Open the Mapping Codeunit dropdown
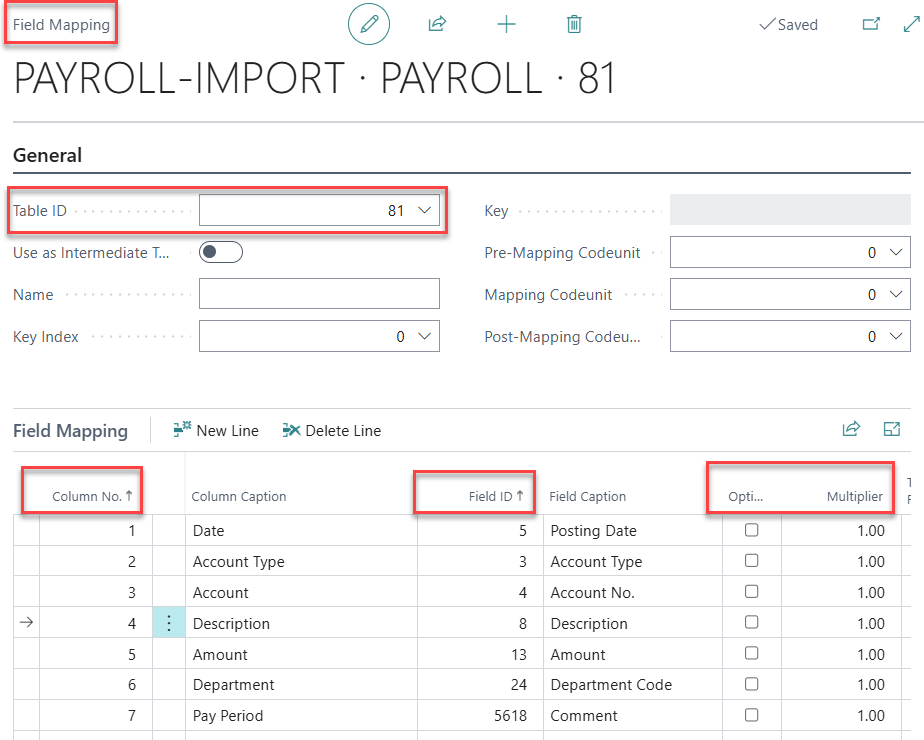 click(897, 293)
